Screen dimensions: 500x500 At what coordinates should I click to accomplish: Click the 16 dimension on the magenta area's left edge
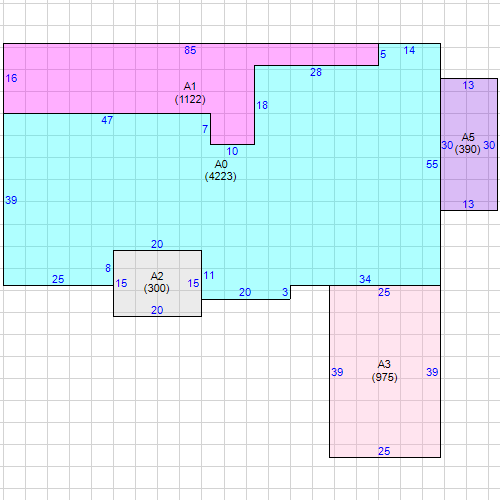click(x=11, y=78)
